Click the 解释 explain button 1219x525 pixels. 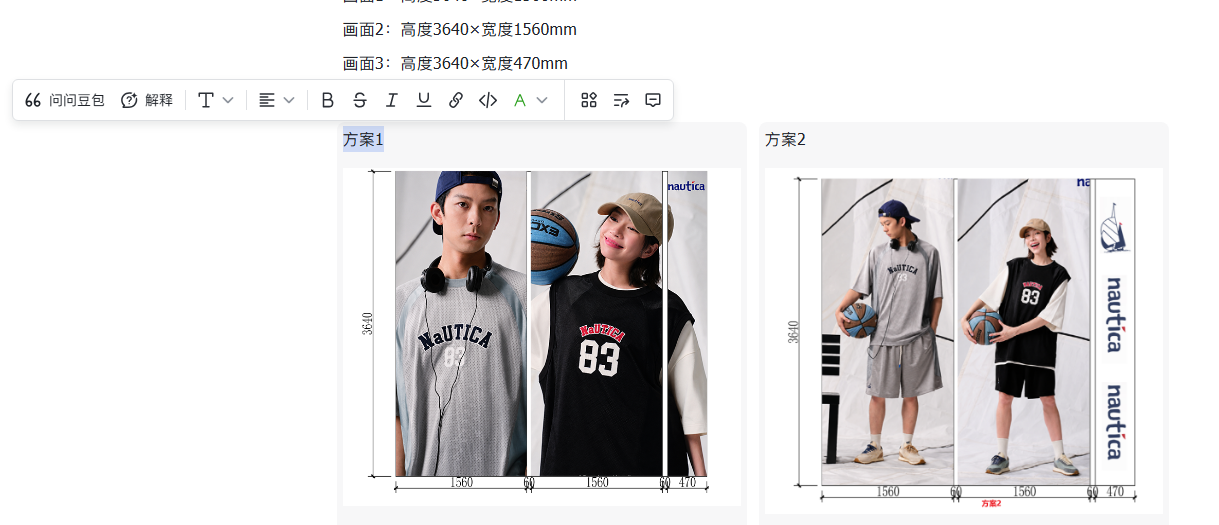pyautogui.click(x=147, y=100)
